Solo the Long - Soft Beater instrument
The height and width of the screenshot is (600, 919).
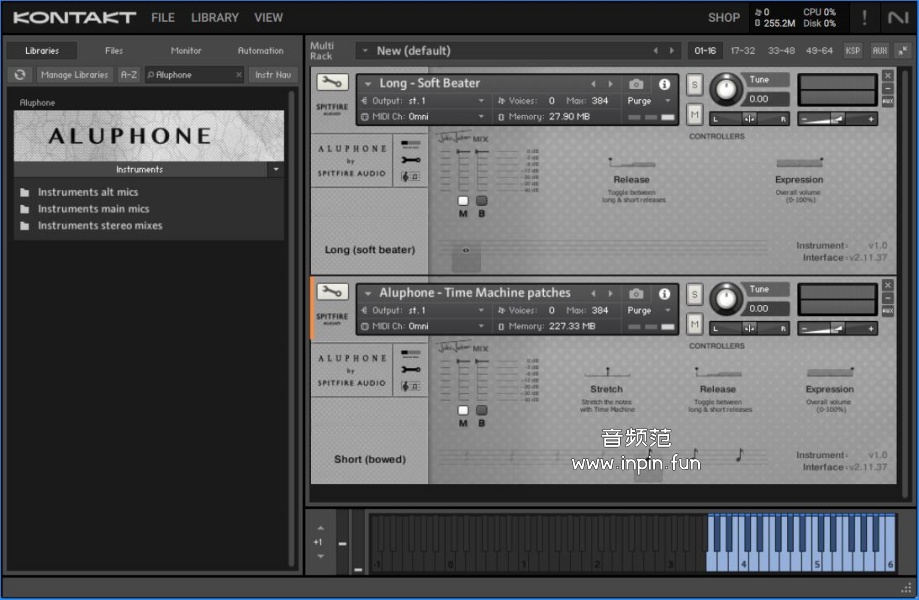click(x=694, y=86)
